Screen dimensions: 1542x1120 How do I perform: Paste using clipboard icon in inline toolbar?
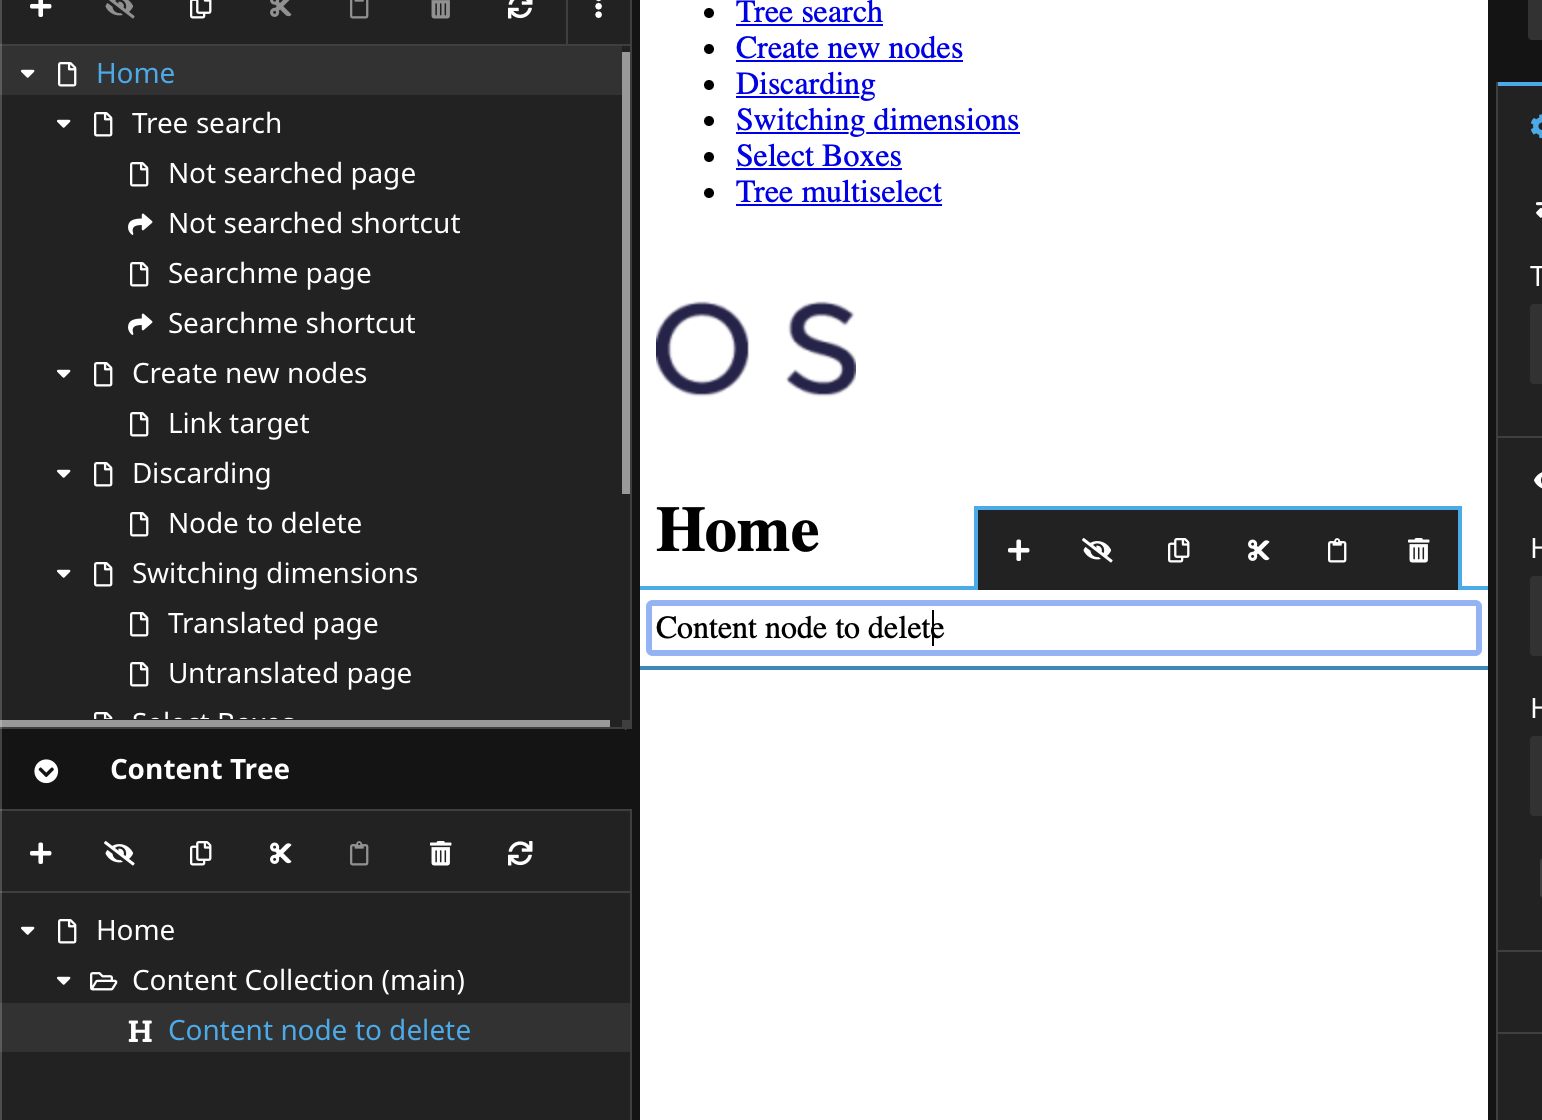(x=1337, y=551)
